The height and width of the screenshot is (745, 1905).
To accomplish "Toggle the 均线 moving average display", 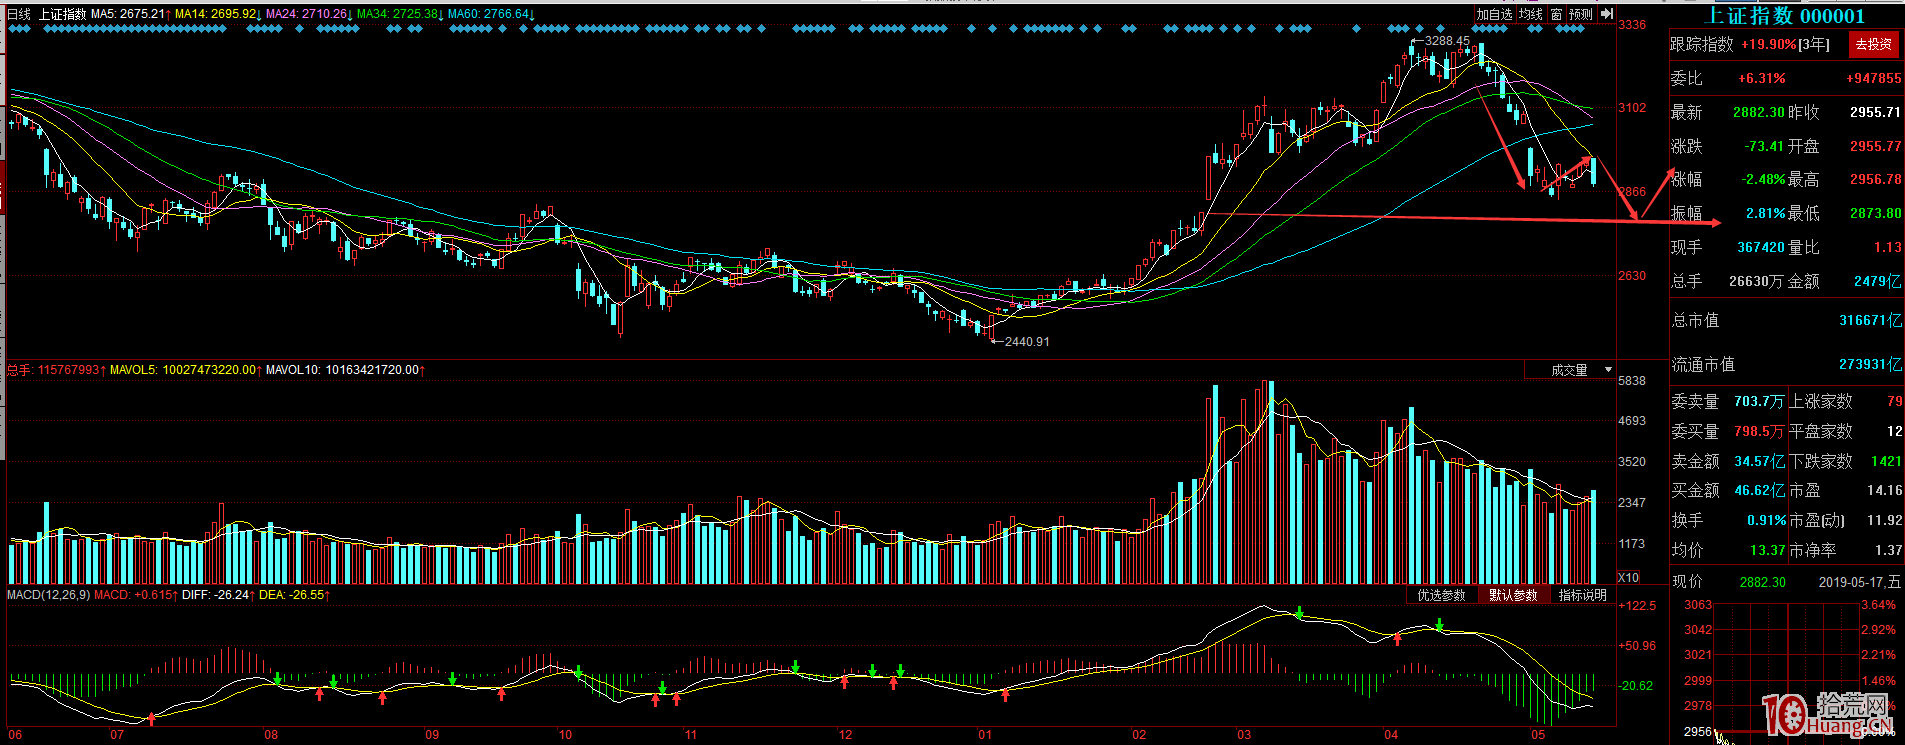I will coord(1530,14).
